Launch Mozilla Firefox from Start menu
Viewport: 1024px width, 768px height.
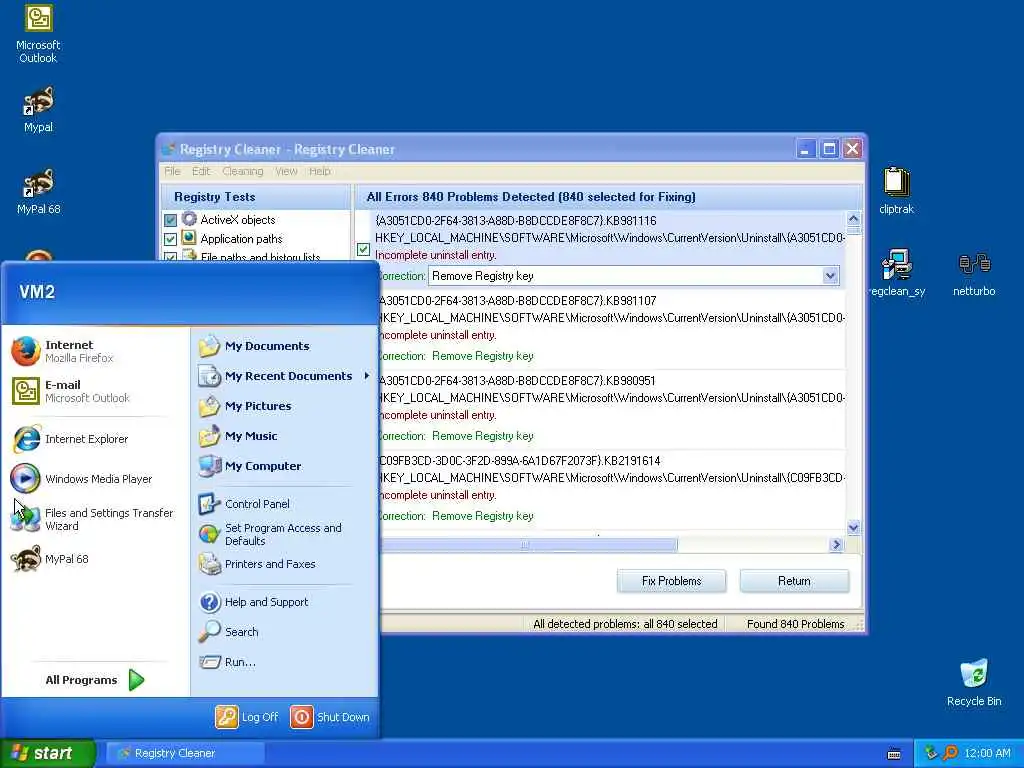pos(95,351)
